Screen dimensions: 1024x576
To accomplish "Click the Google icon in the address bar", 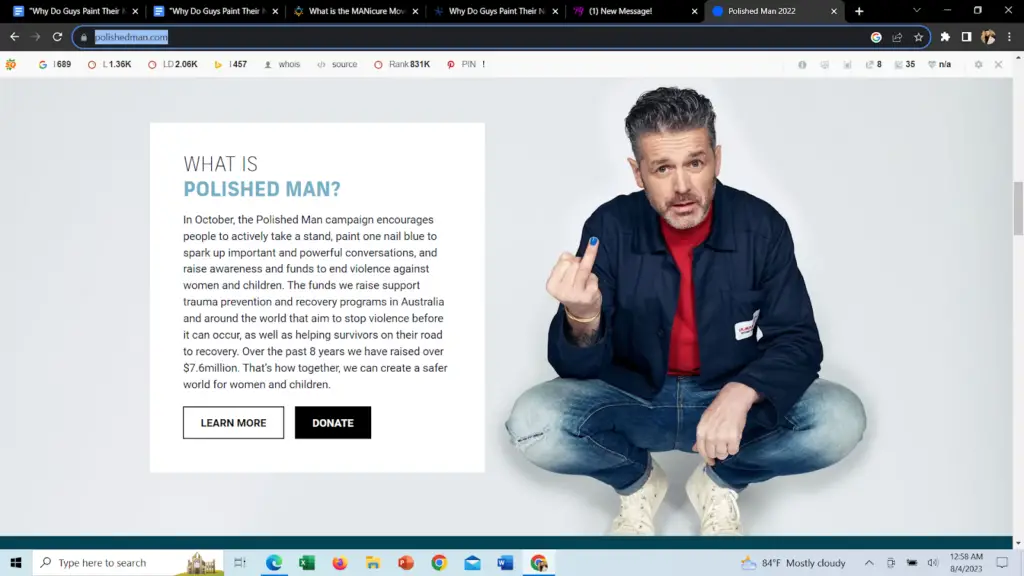I will pyautogui.click(x=876, y=37).
